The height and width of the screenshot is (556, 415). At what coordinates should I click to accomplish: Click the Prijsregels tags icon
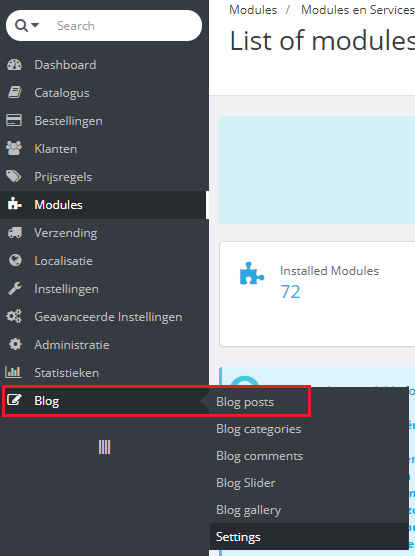(14, 177)
